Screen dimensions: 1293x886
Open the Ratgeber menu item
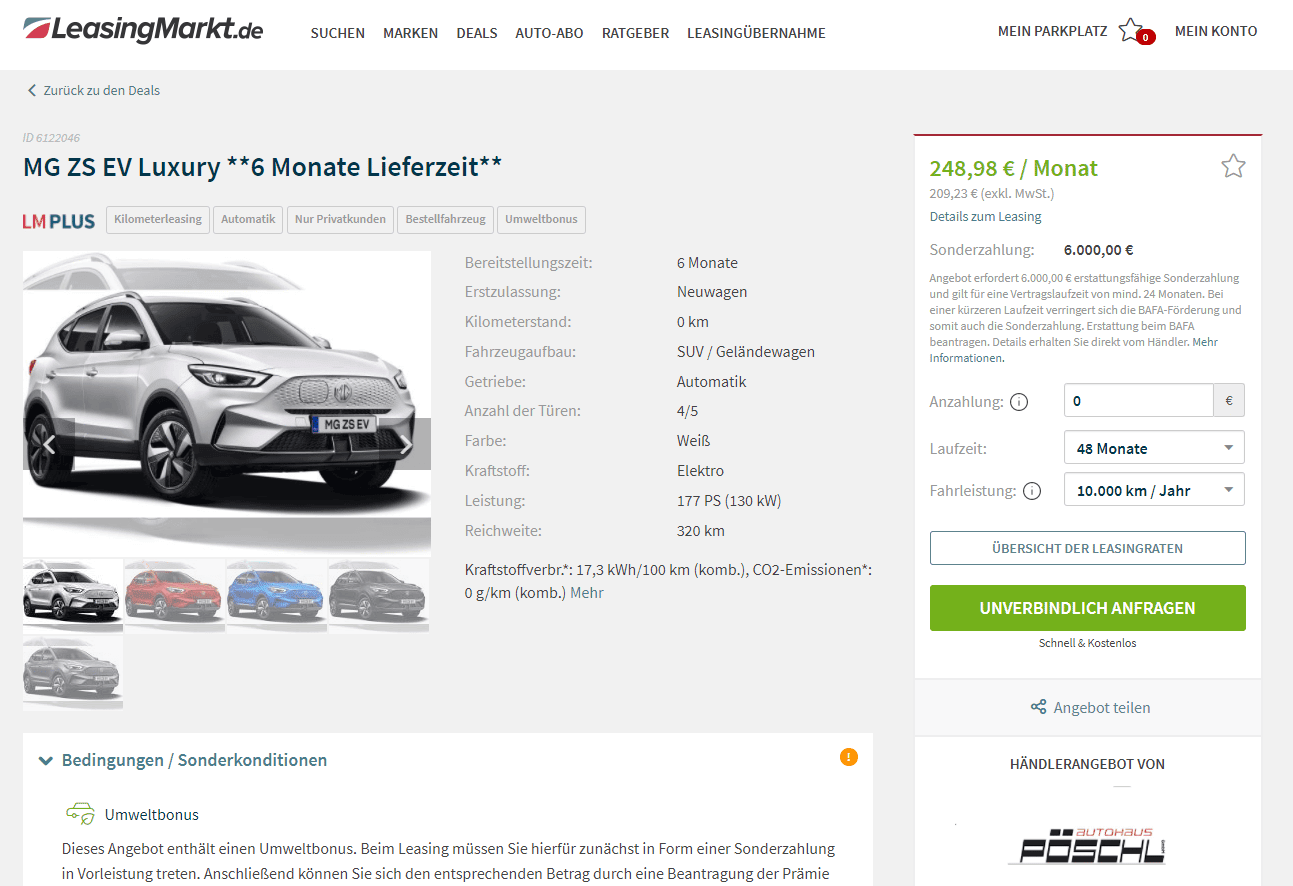coord(635,33)
